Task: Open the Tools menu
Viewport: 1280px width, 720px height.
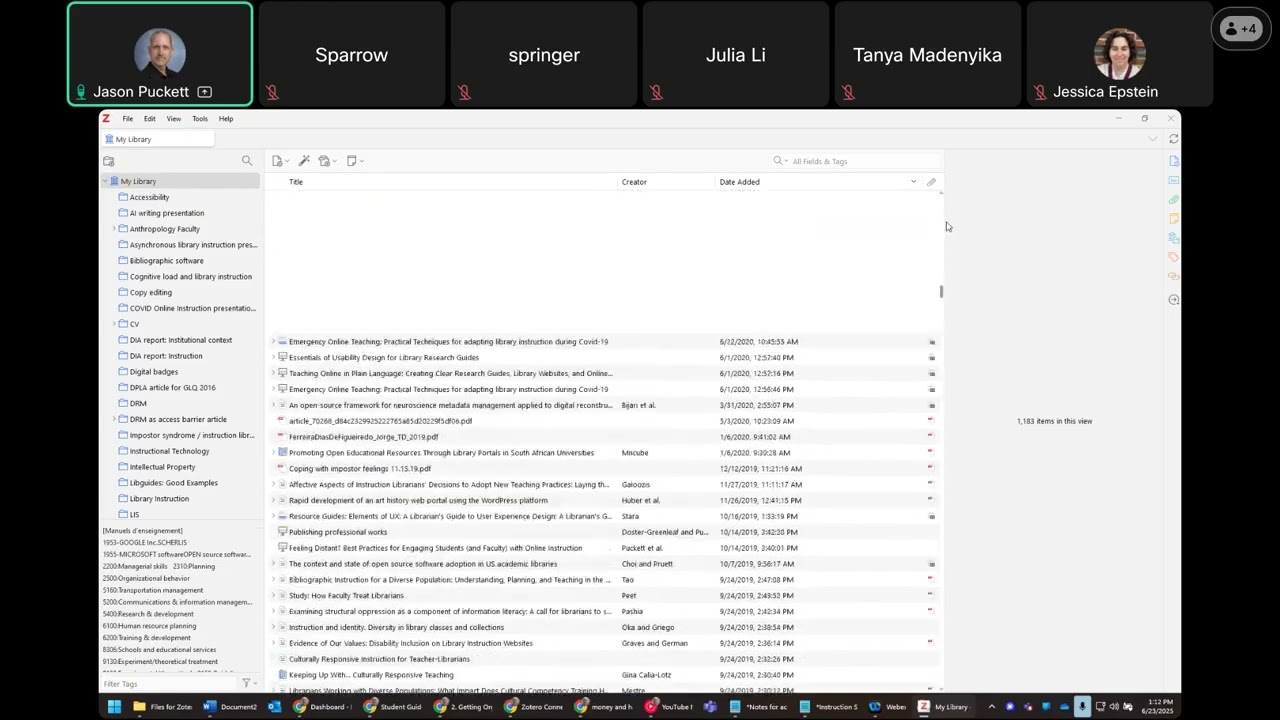Action: (x=200, y=119)
